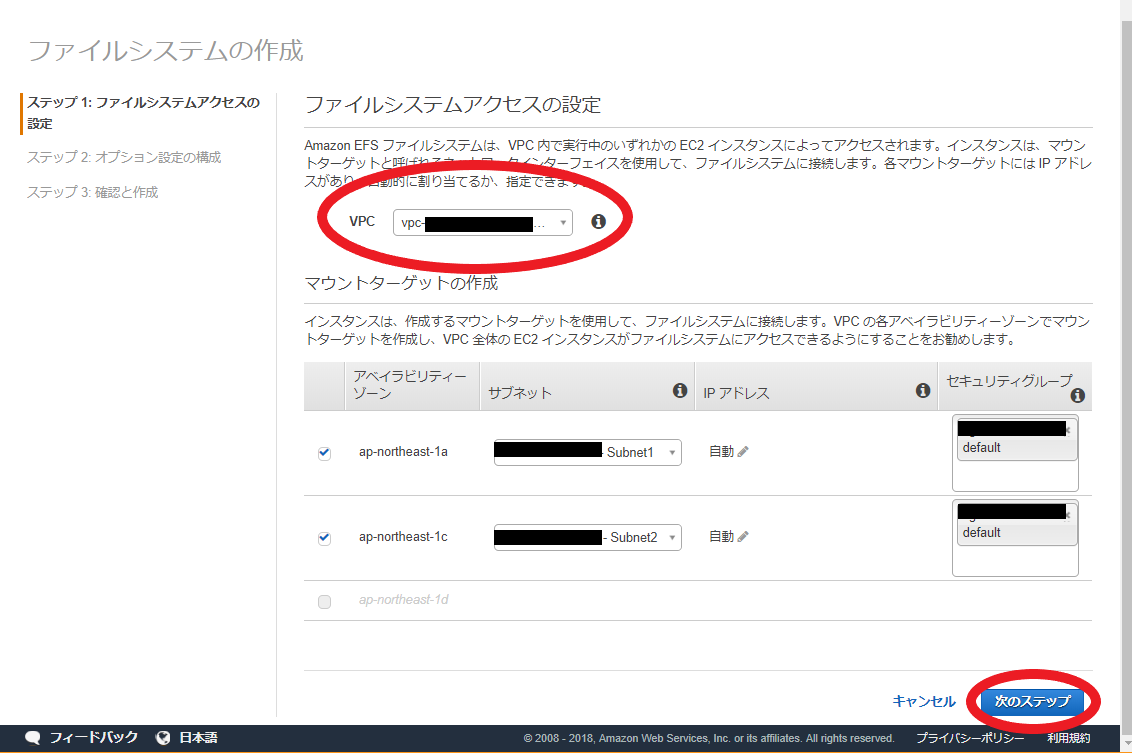Screen dimensions: 1132x753
Task: Click the security group field for ap-northeast-1c
Action: point(1015,538)
